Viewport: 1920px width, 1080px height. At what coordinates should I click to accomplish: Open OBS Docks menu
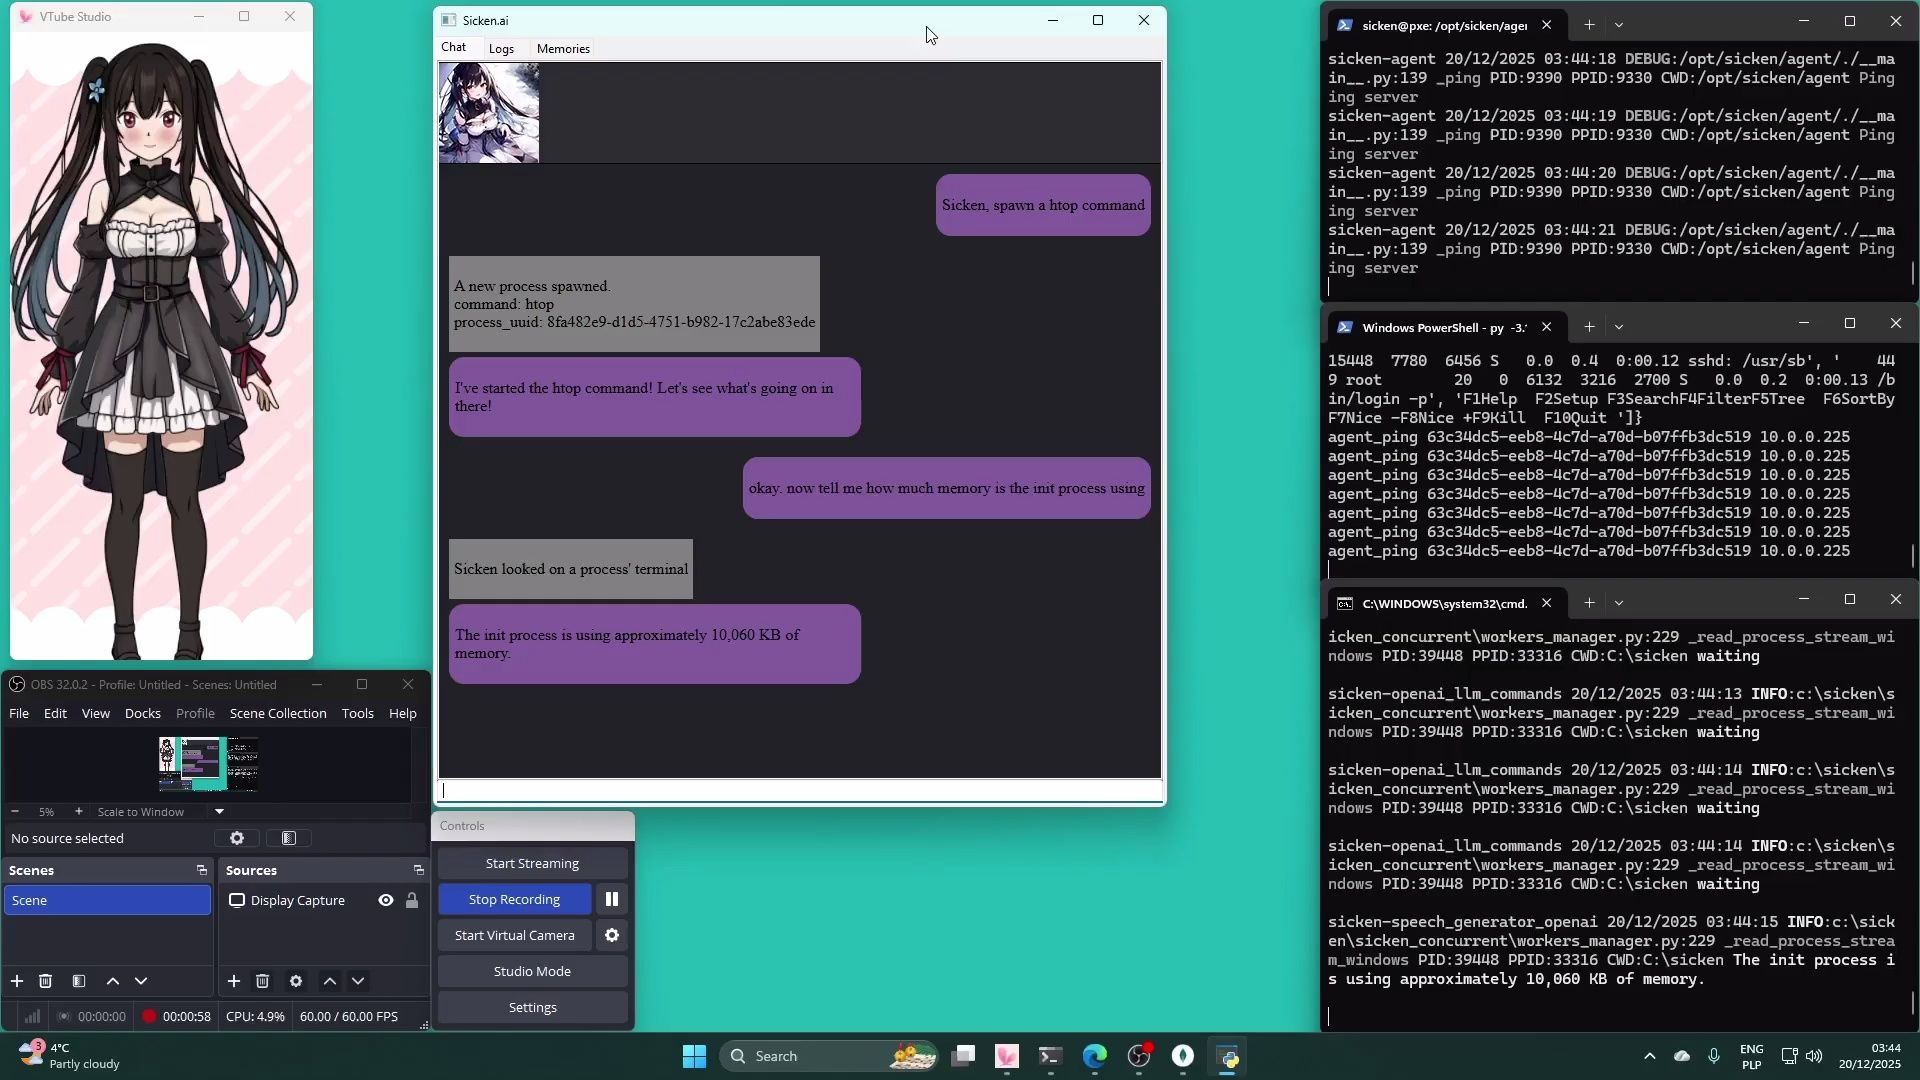click(x=143, y=713)
